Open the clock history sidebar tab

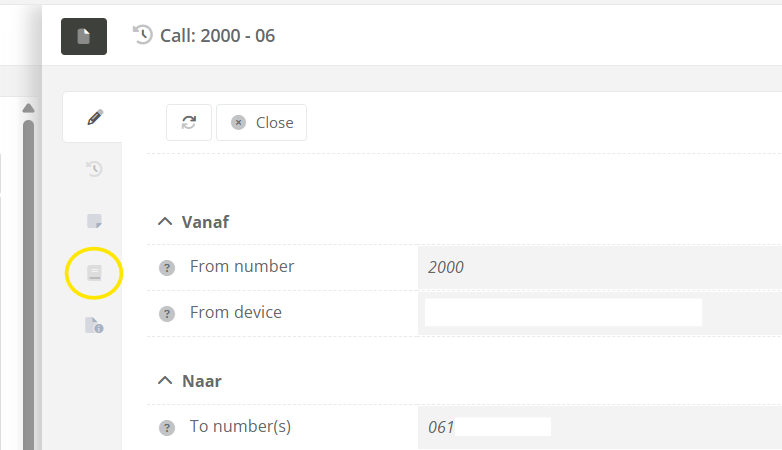click(94, 169)
